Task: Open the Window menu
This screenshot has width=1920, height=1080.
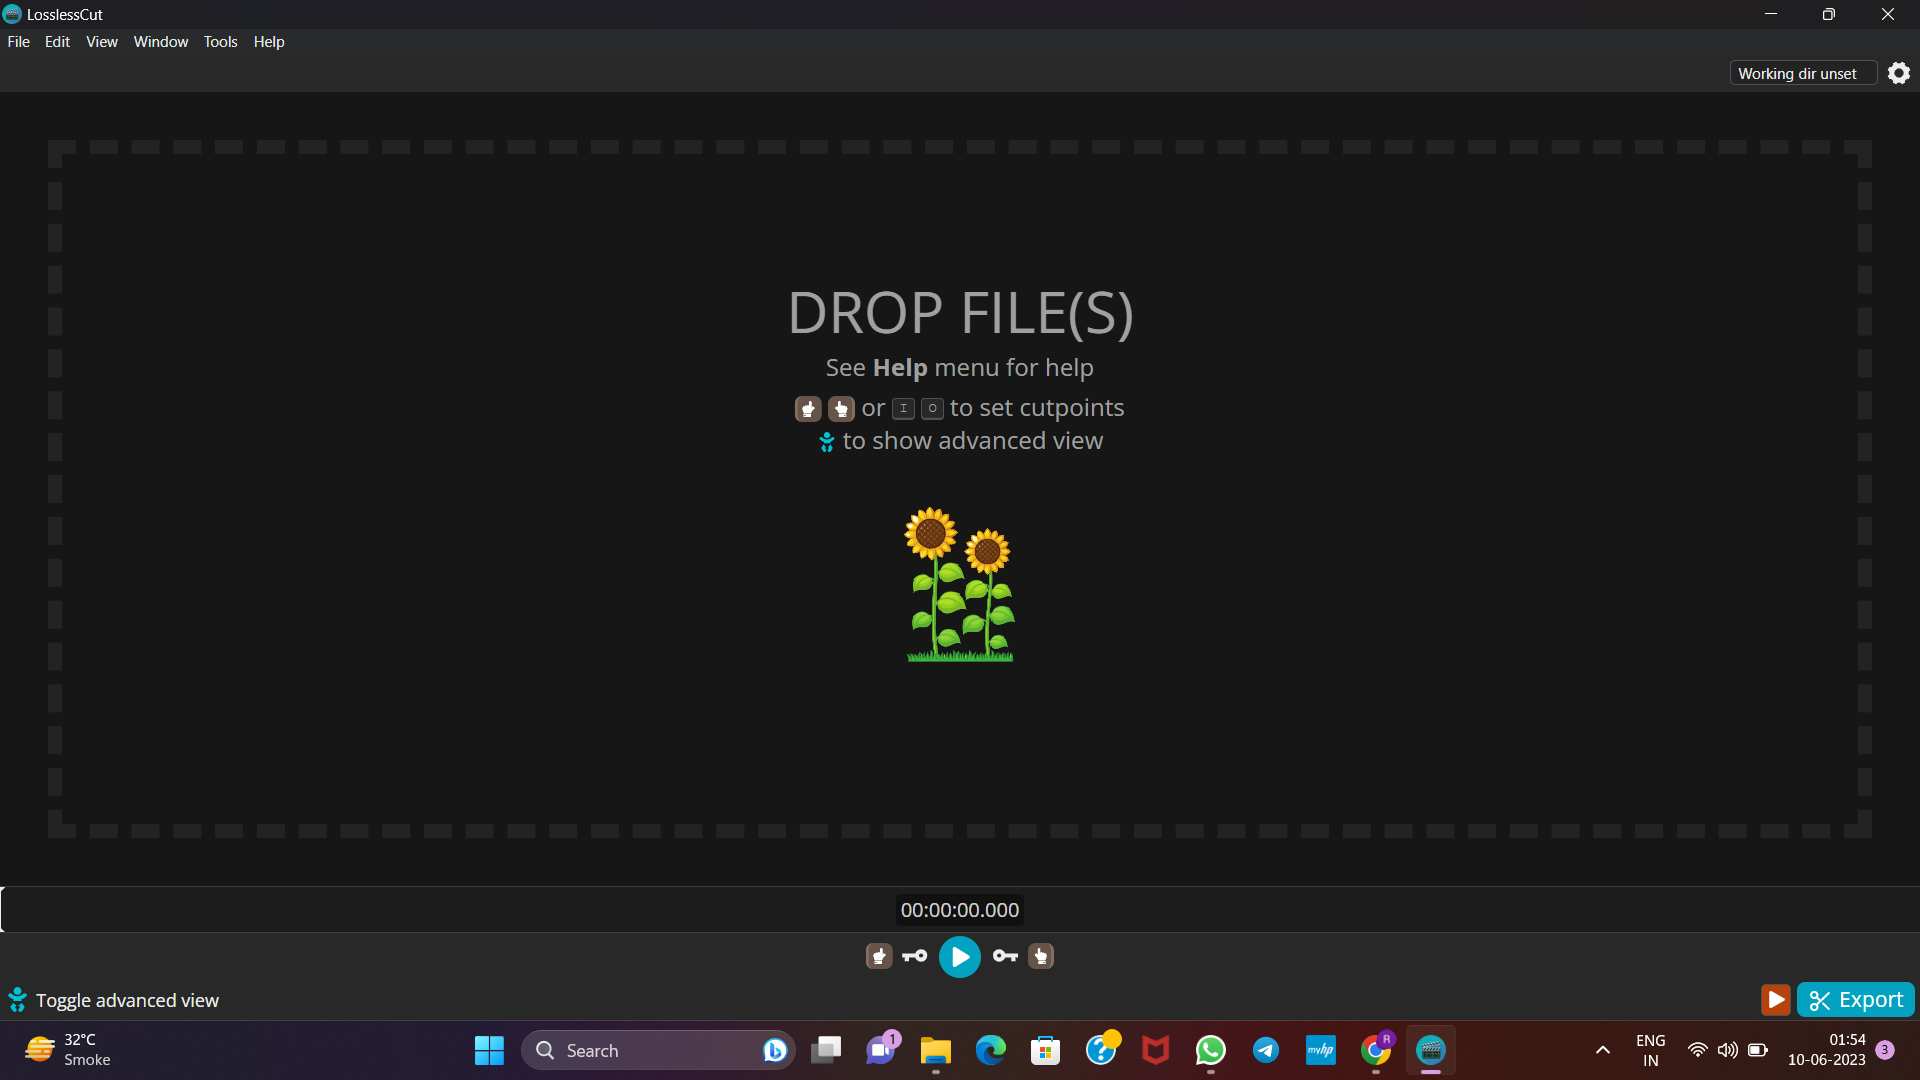Action: (x=160, y=41)
